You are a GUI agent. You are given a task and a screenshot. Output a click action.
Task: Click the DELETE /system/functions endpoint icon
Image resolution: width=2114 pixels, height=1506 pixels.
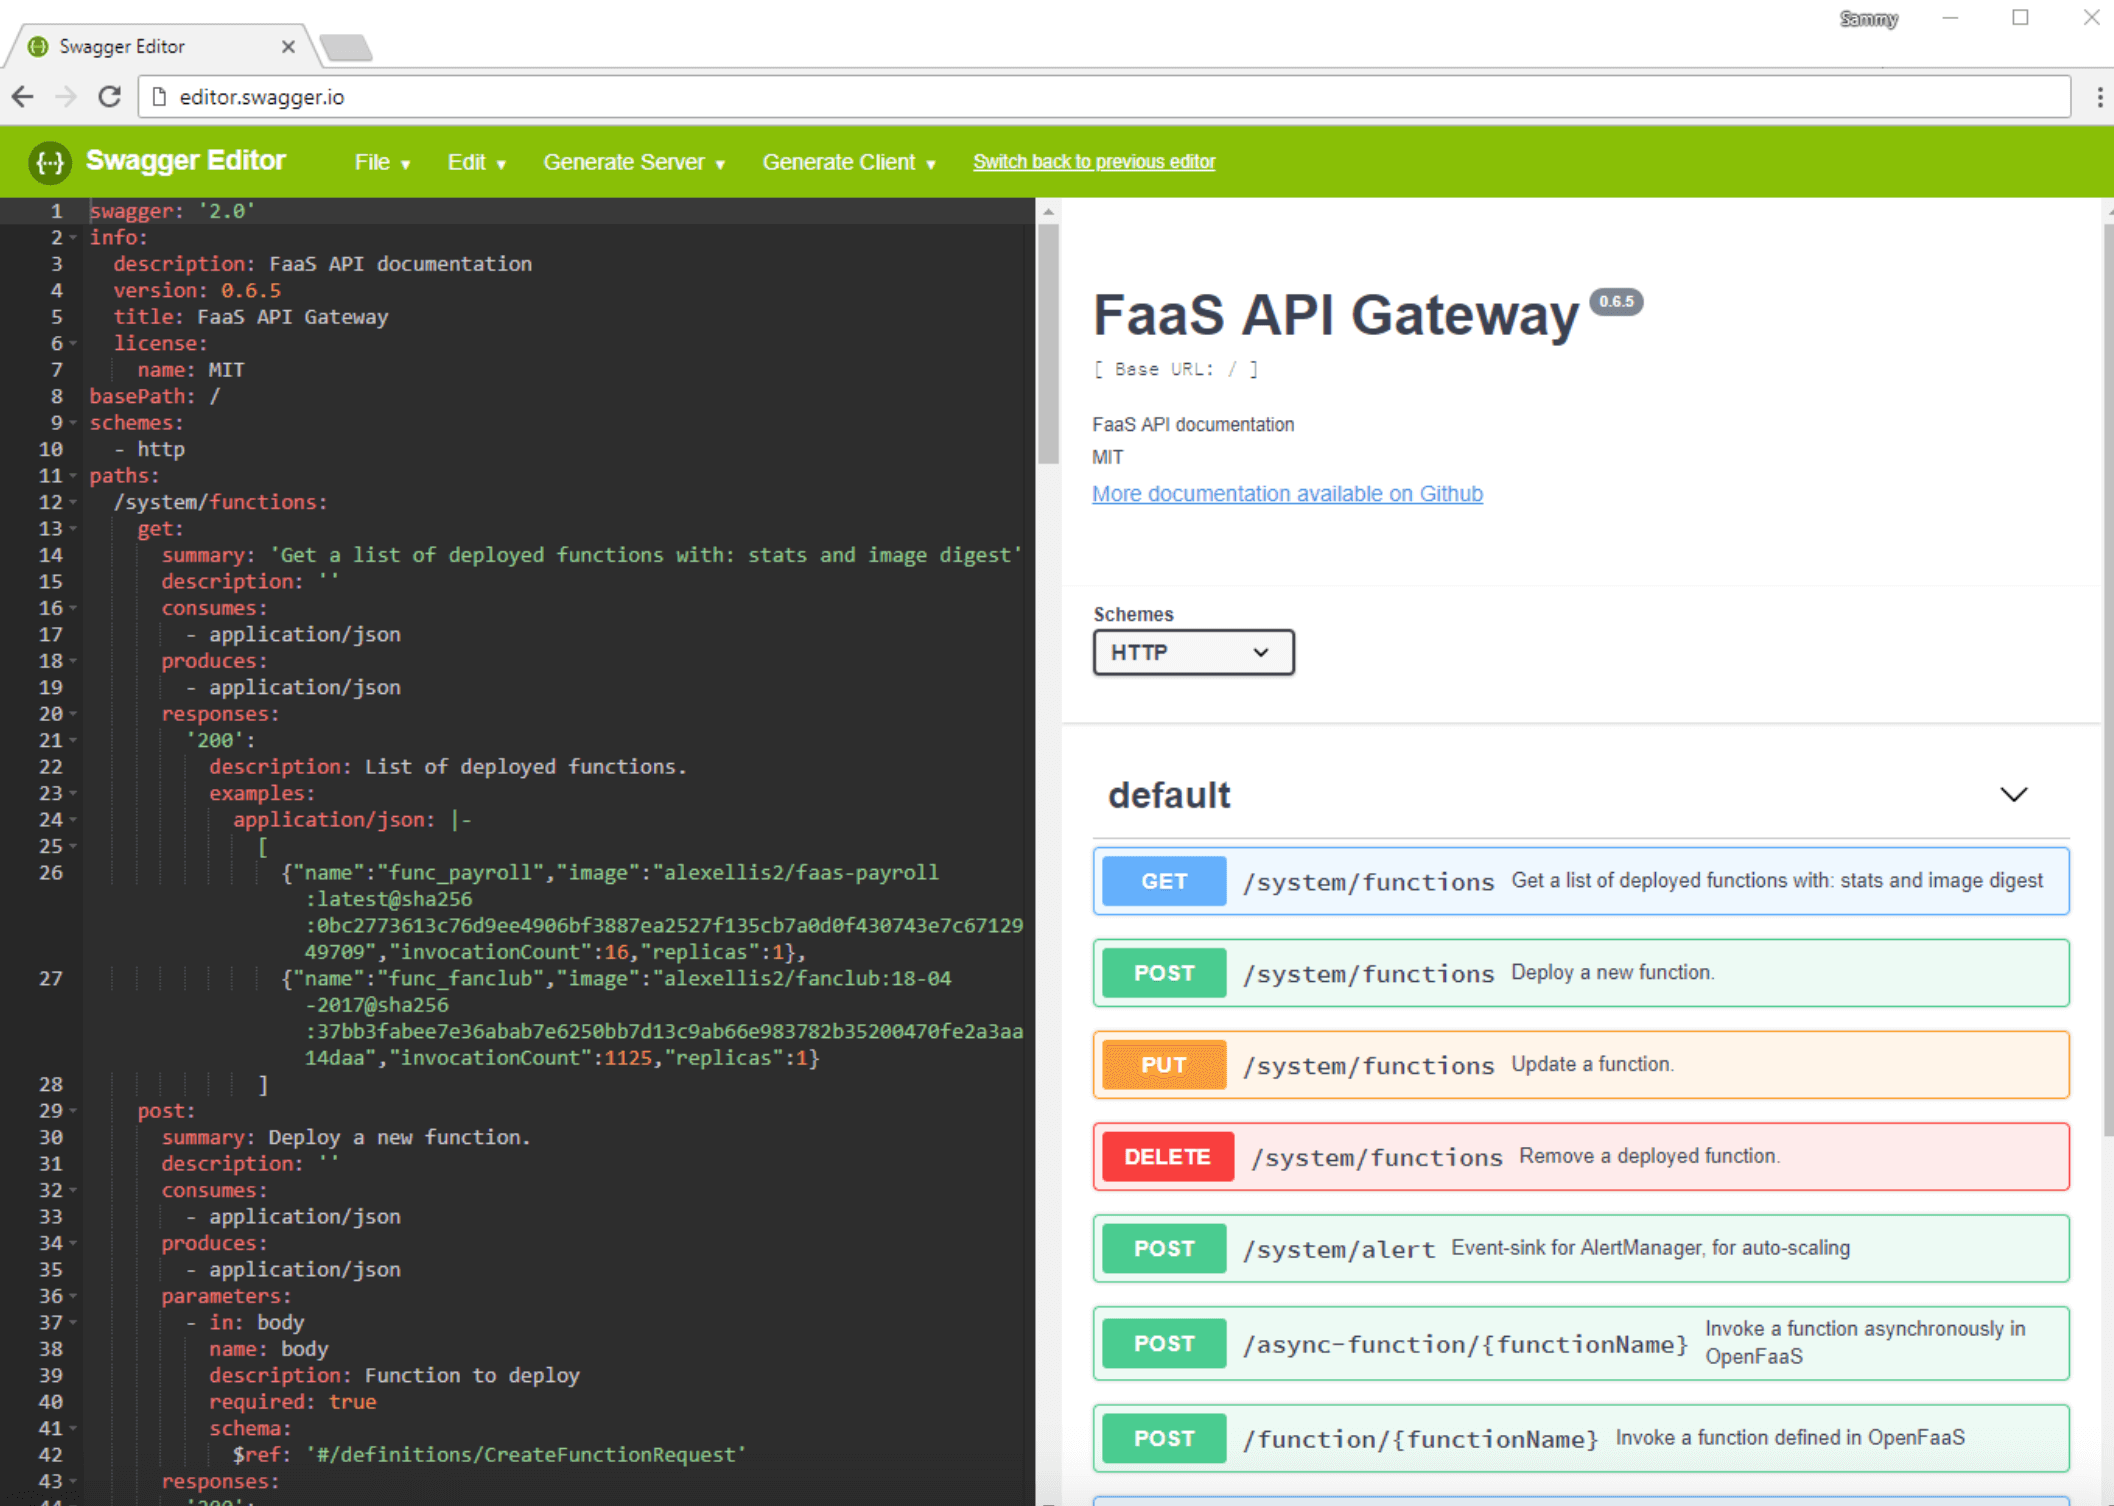(x=1165, y=1156)
